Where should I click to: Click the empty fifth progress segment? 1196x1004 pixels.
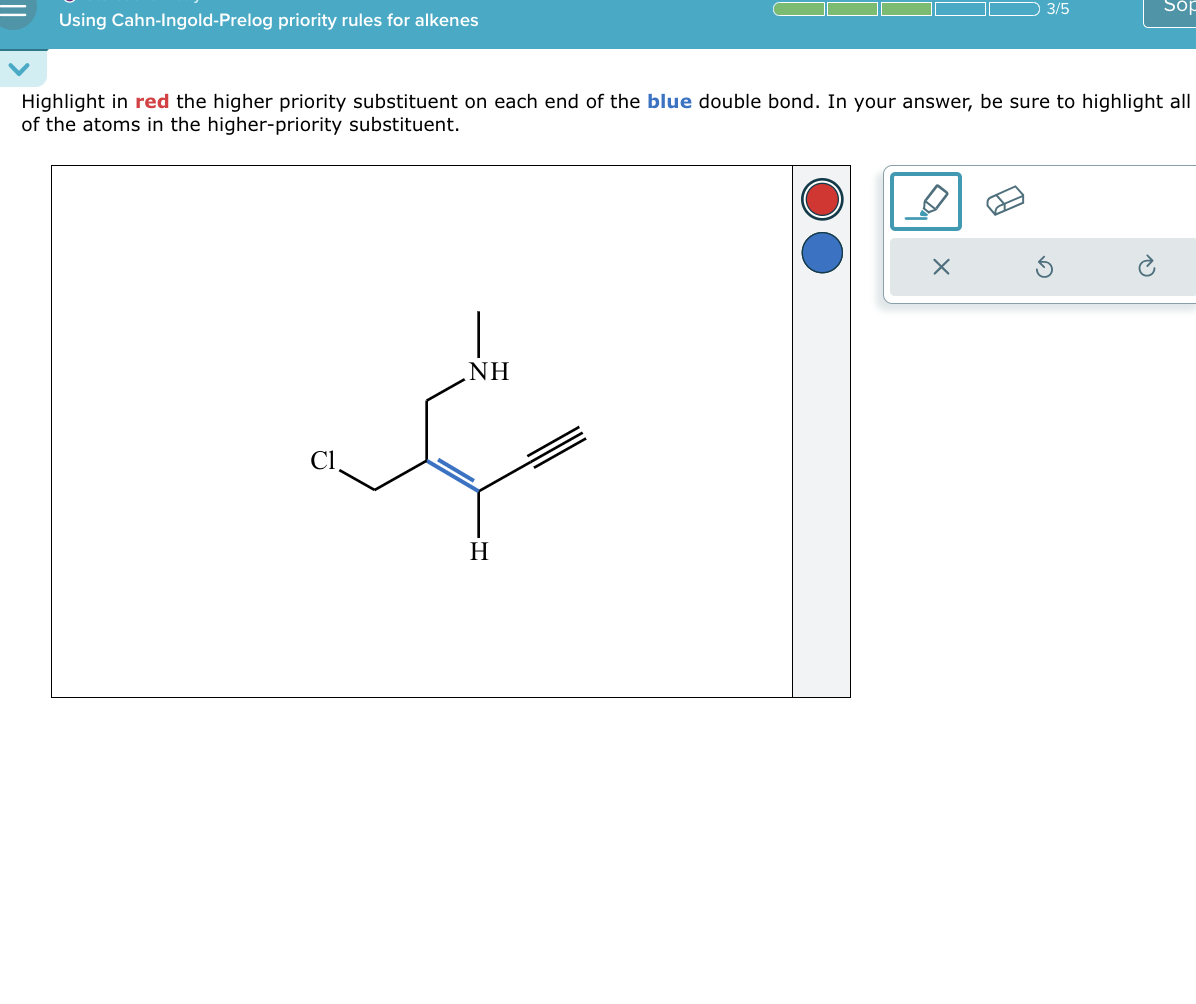pos(1013,9)
